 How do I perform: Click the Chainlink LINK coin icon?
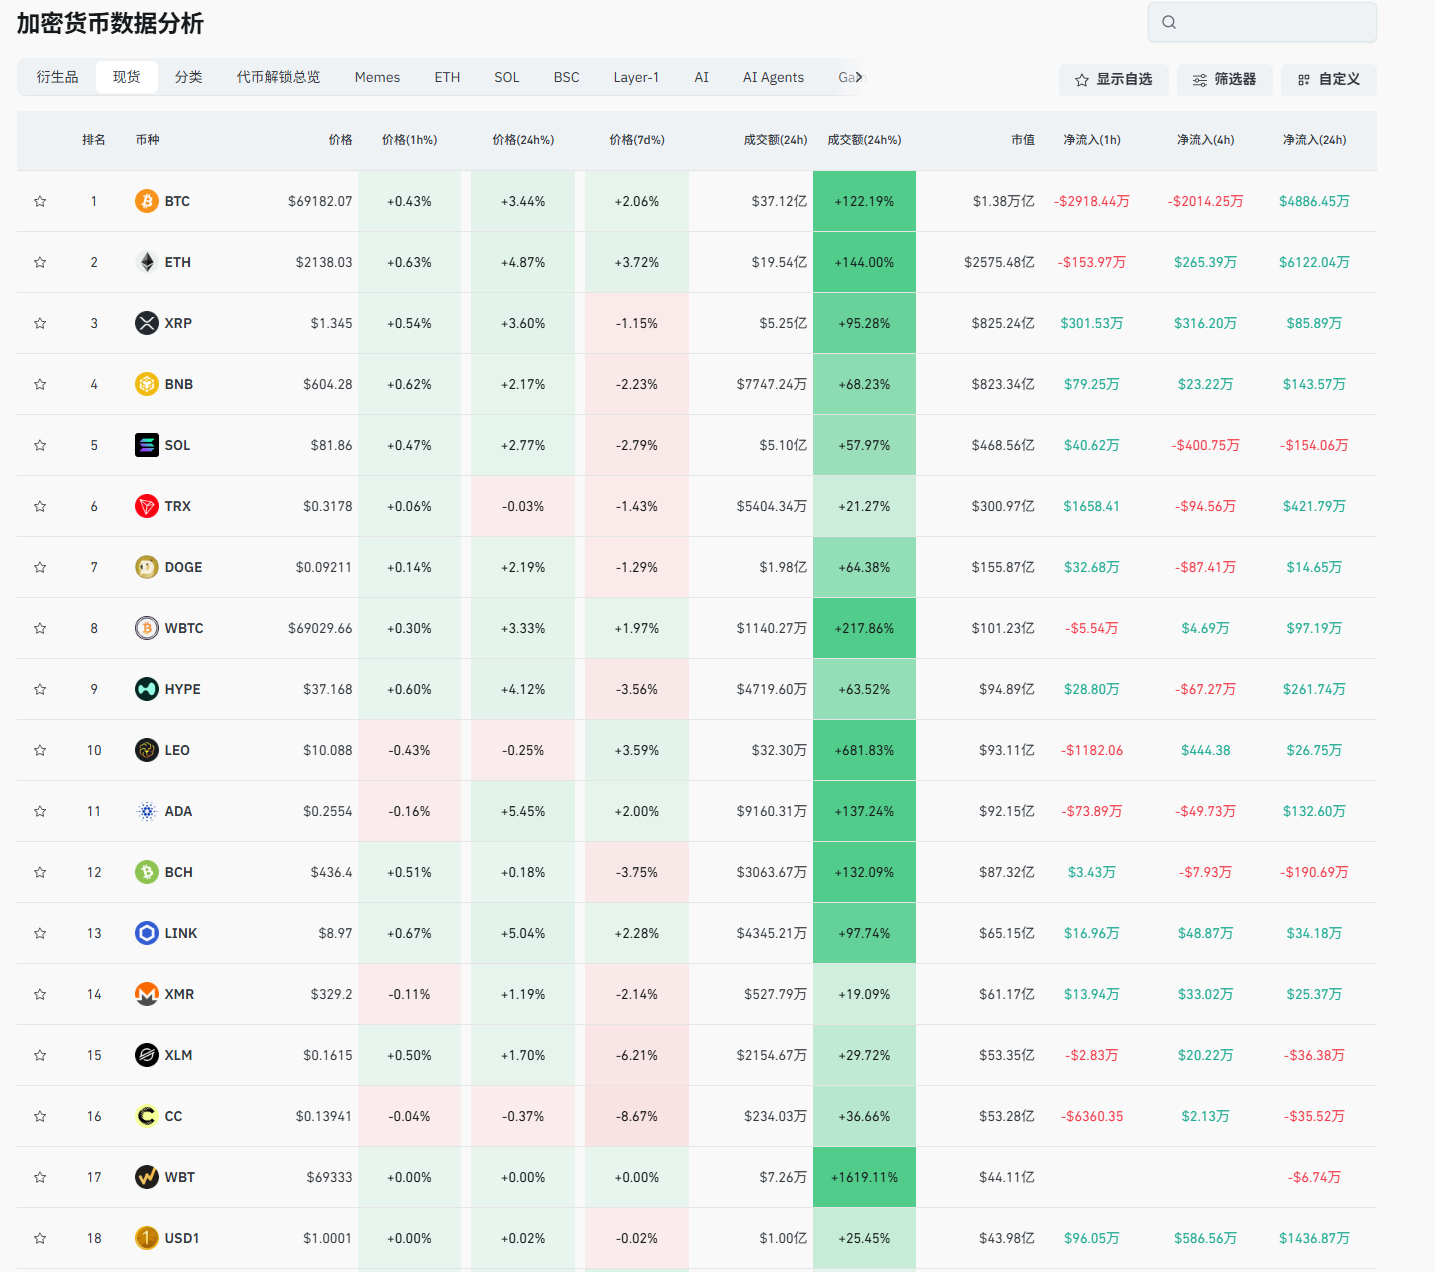click(147, 933)
